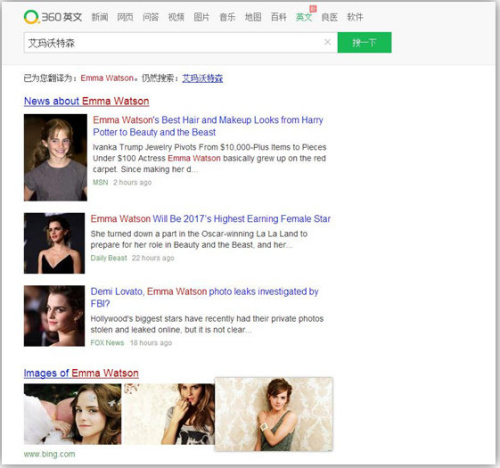Clear the search box with the X icon
Viewport: 500px width, 468px height.
click(328, 42)
